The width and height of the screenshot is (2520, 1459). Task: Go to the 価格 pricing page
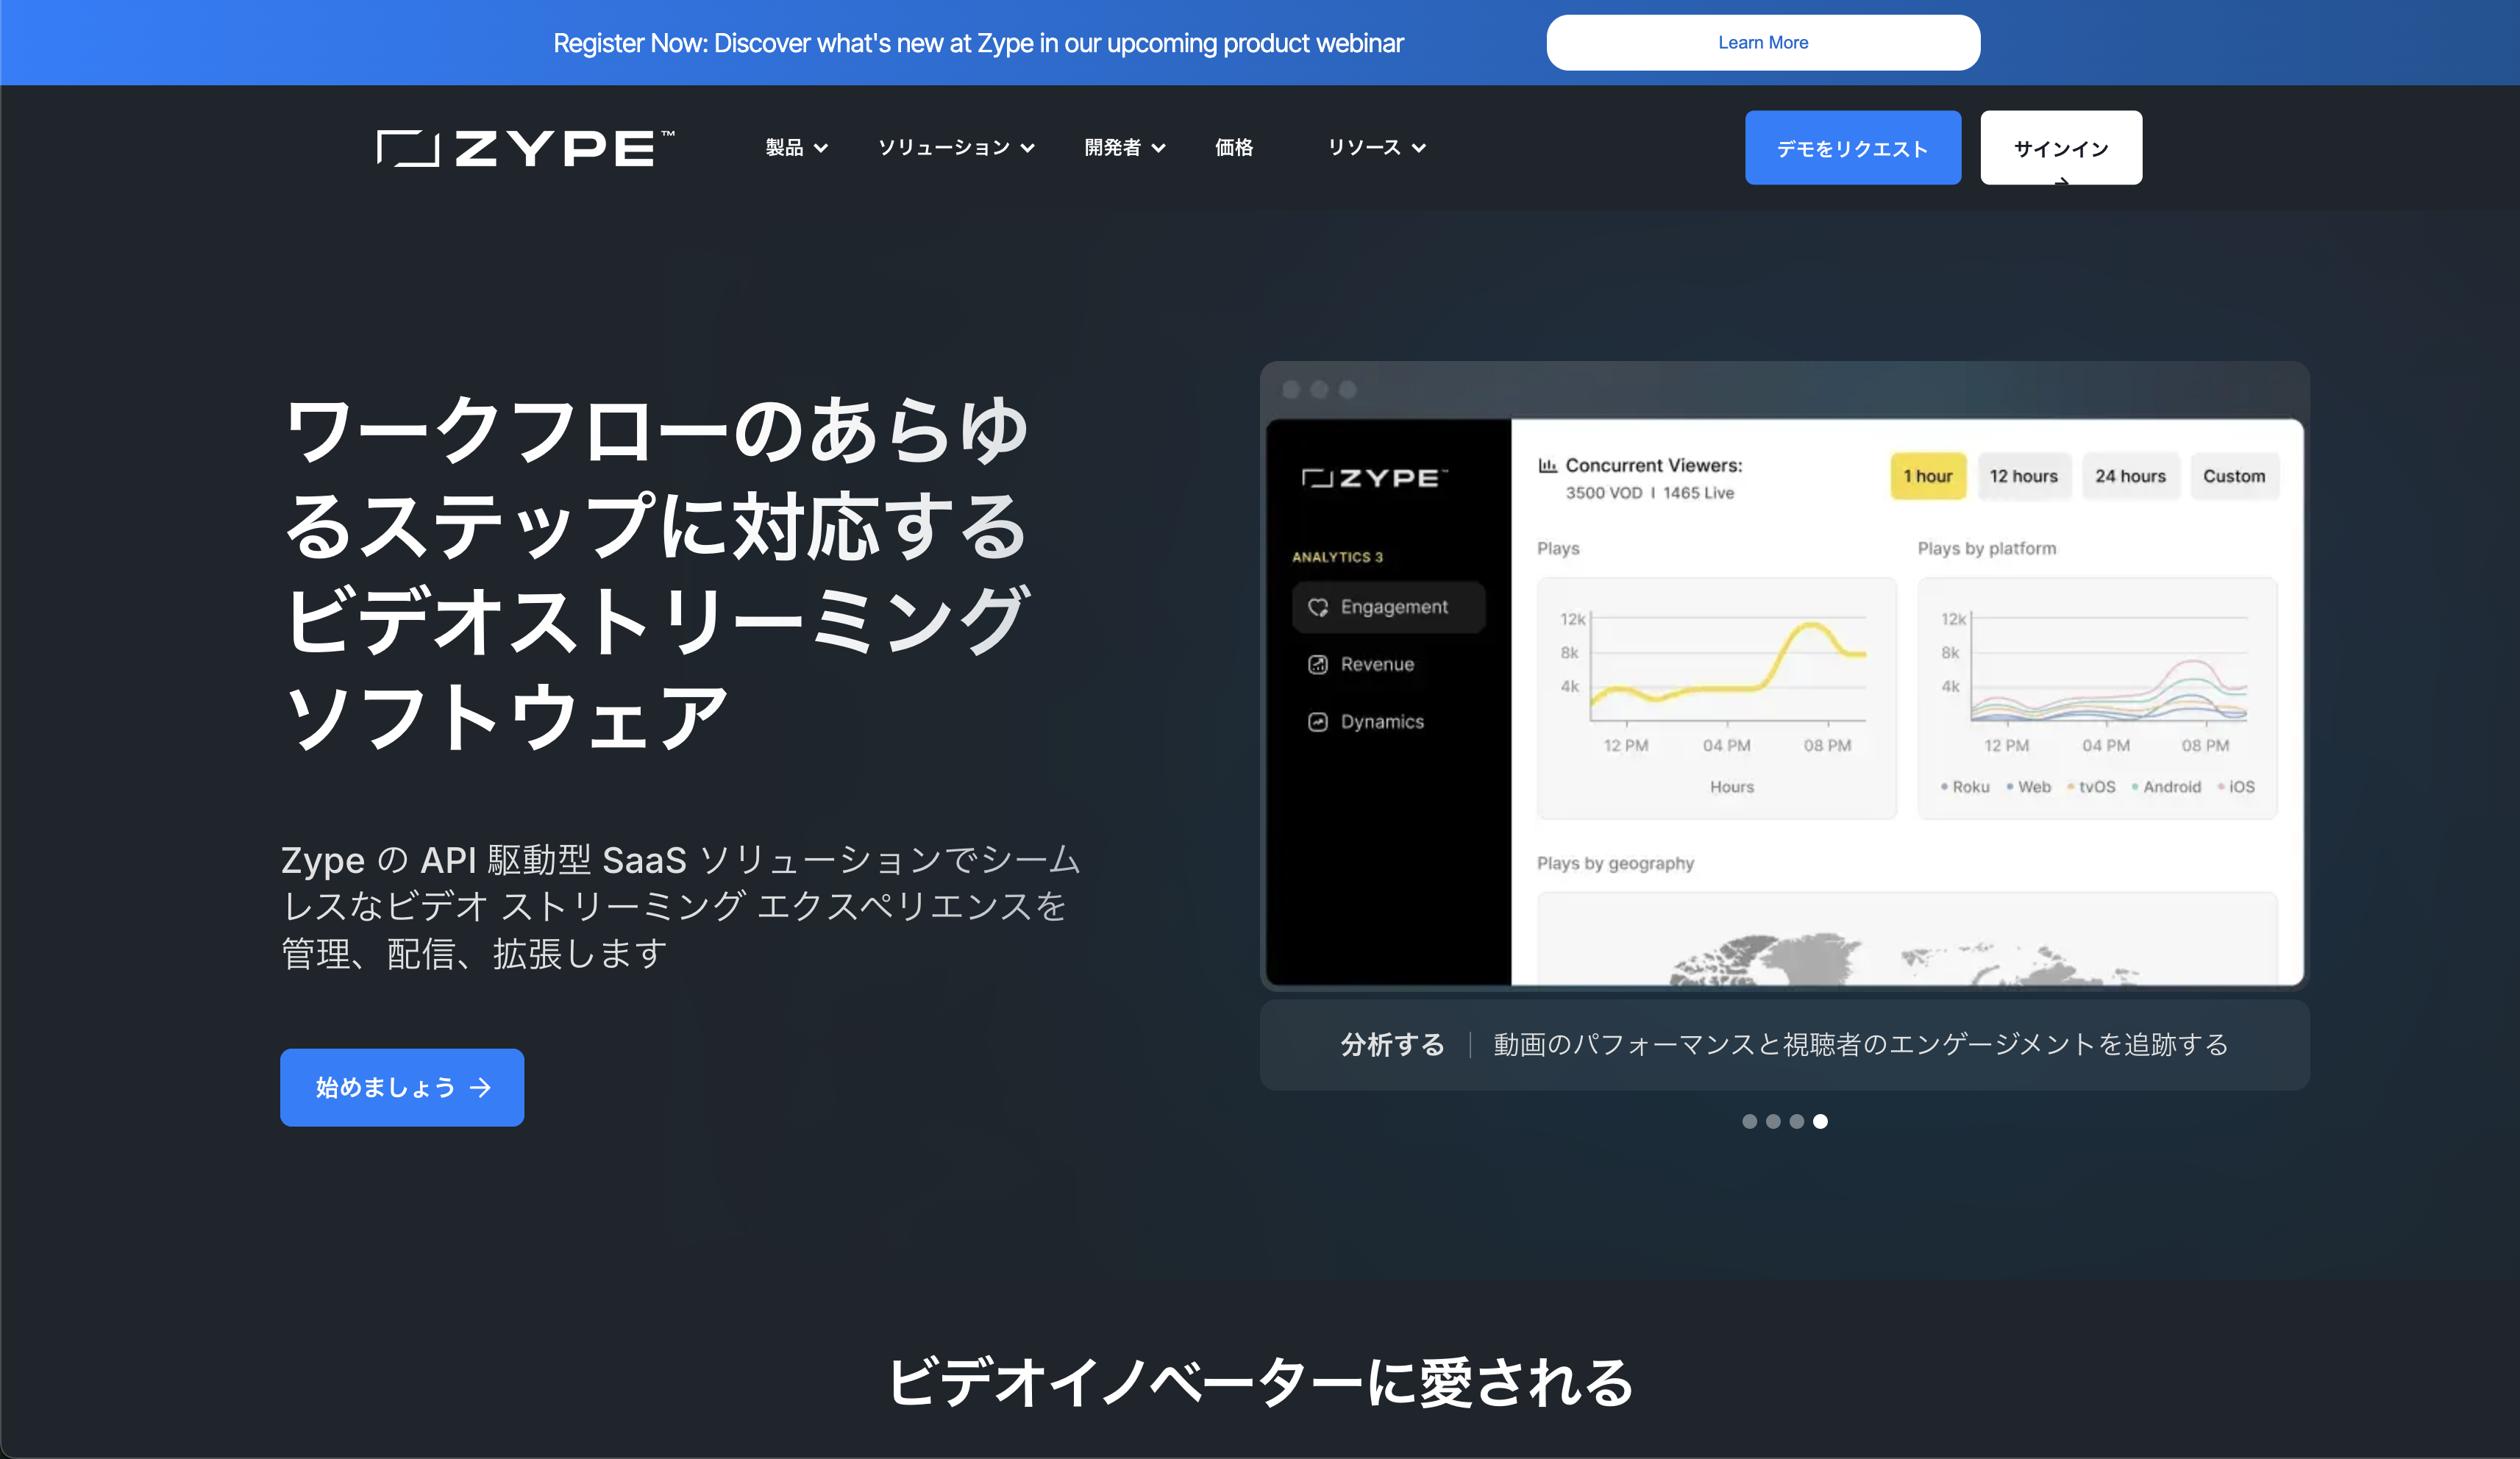(1234, 148)
